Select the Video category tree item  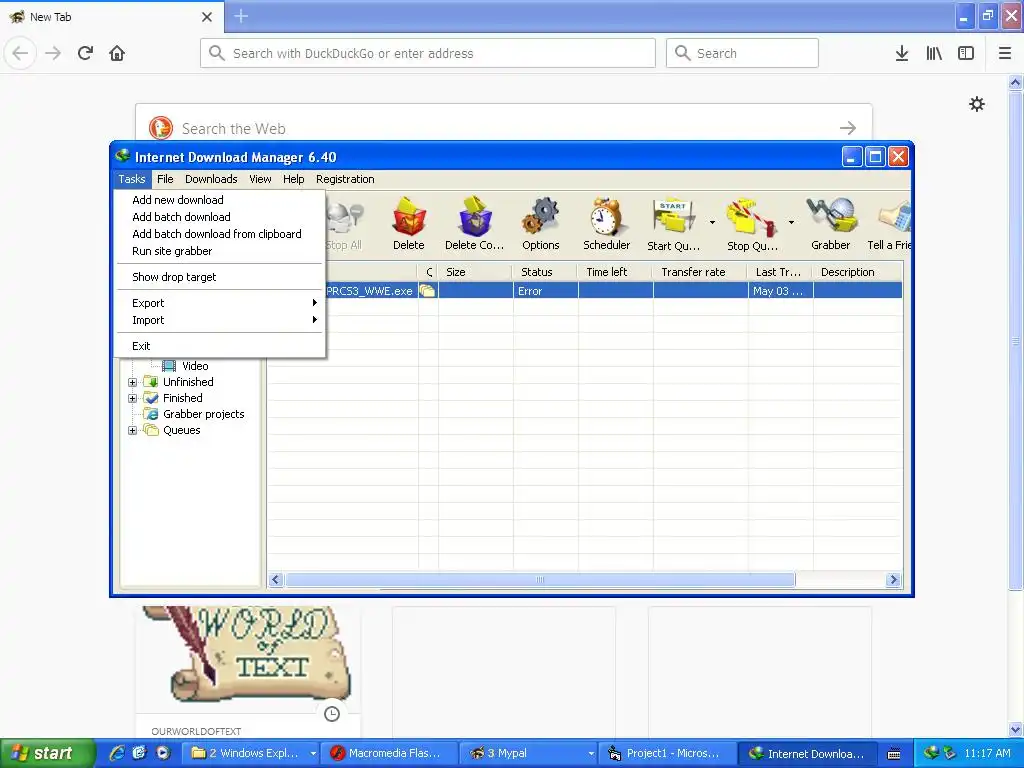[186, 366]
